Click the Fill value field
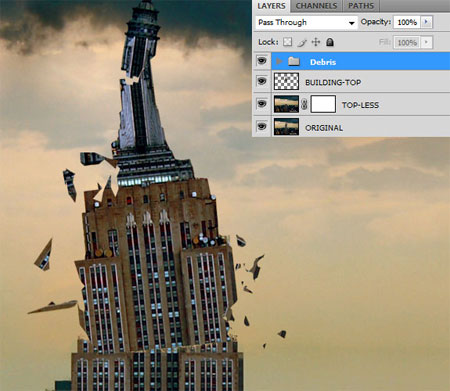This screenshot has width=450, height=391. coord(407,42)
